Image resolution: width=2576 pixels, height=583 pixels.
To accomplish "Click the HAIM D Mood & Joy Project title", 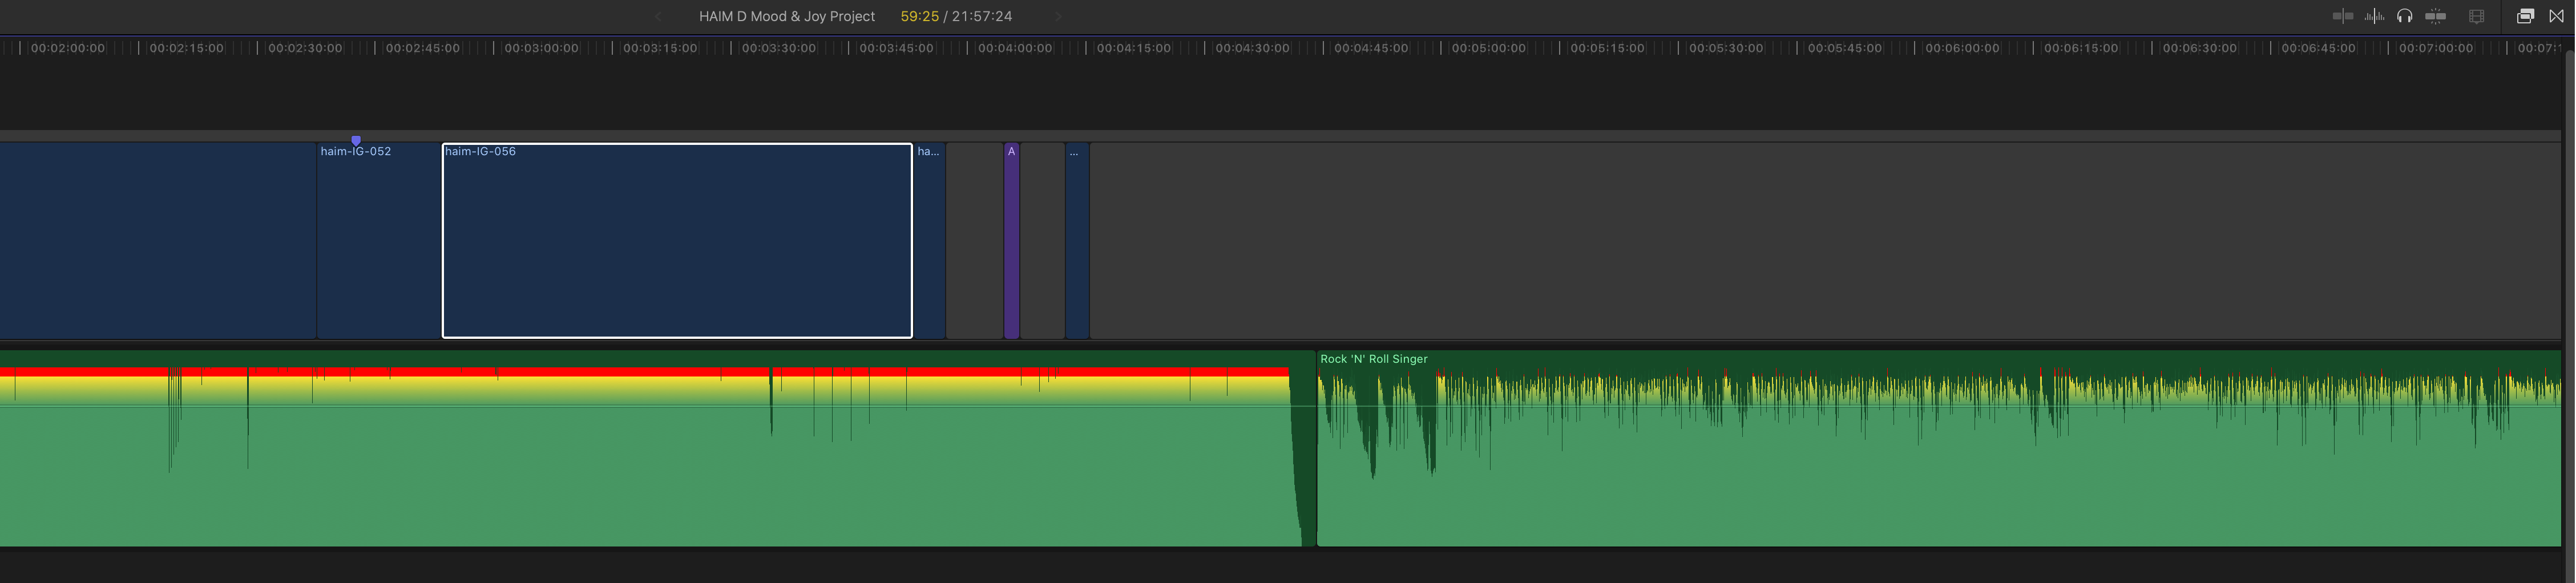I will tap(787, 16).
